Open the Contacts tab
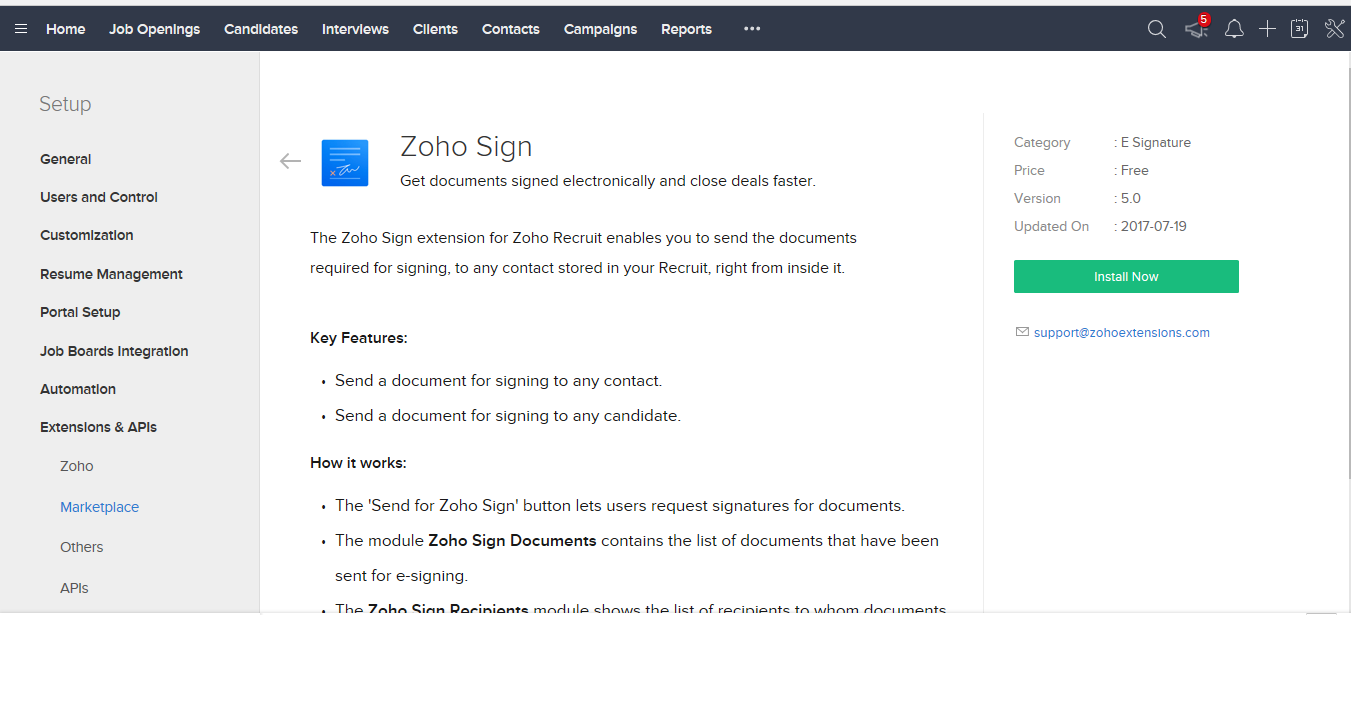This screenshot has width=1351, height=720. 511,29
